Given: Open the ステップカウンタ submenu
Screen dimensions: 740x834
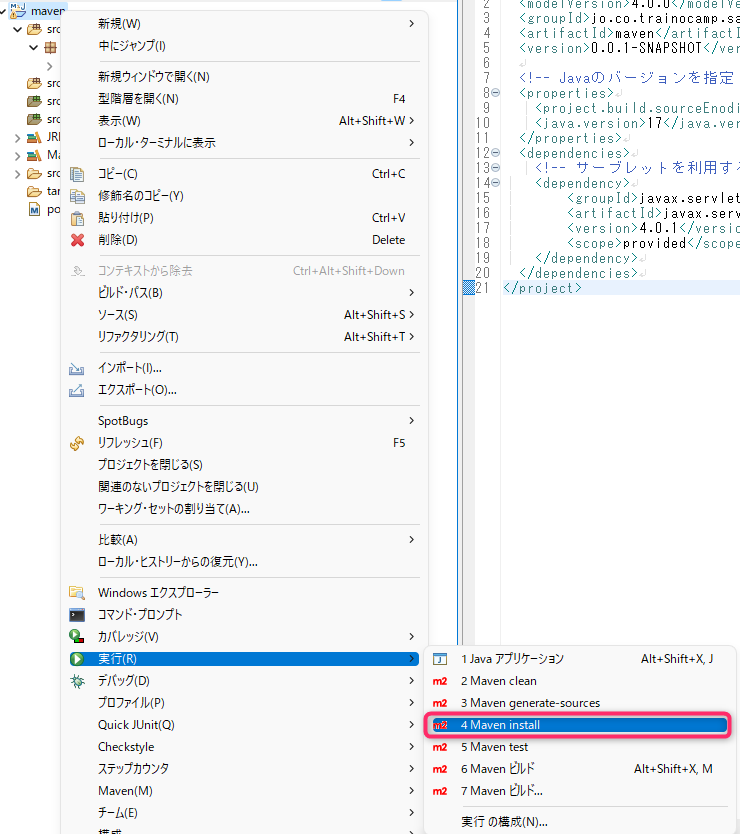Looking at the screenshot, I should (245, 769).
